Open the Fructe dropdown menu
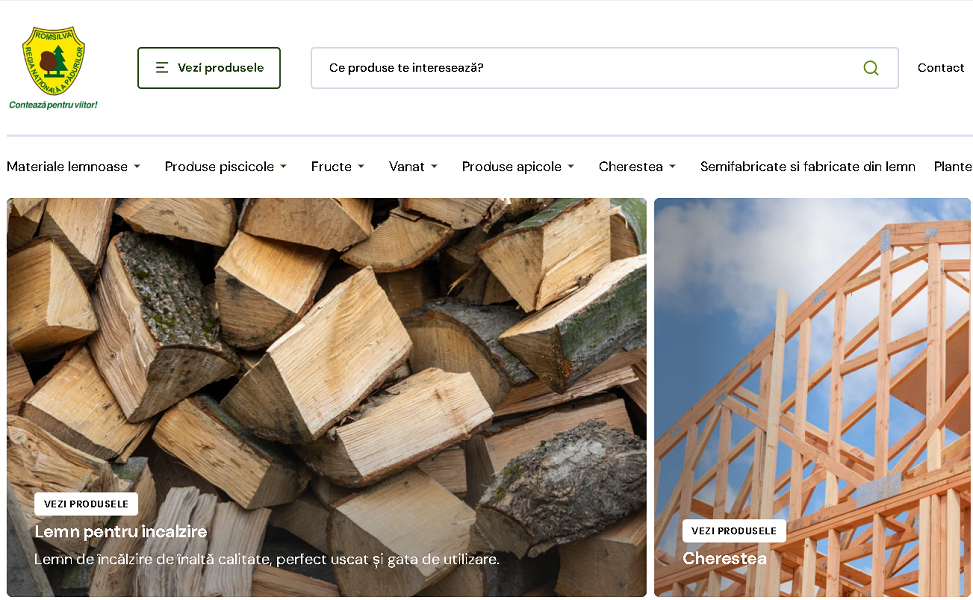Image resolution: width=973 pixels, height=600 pixels. click(337, 167)
